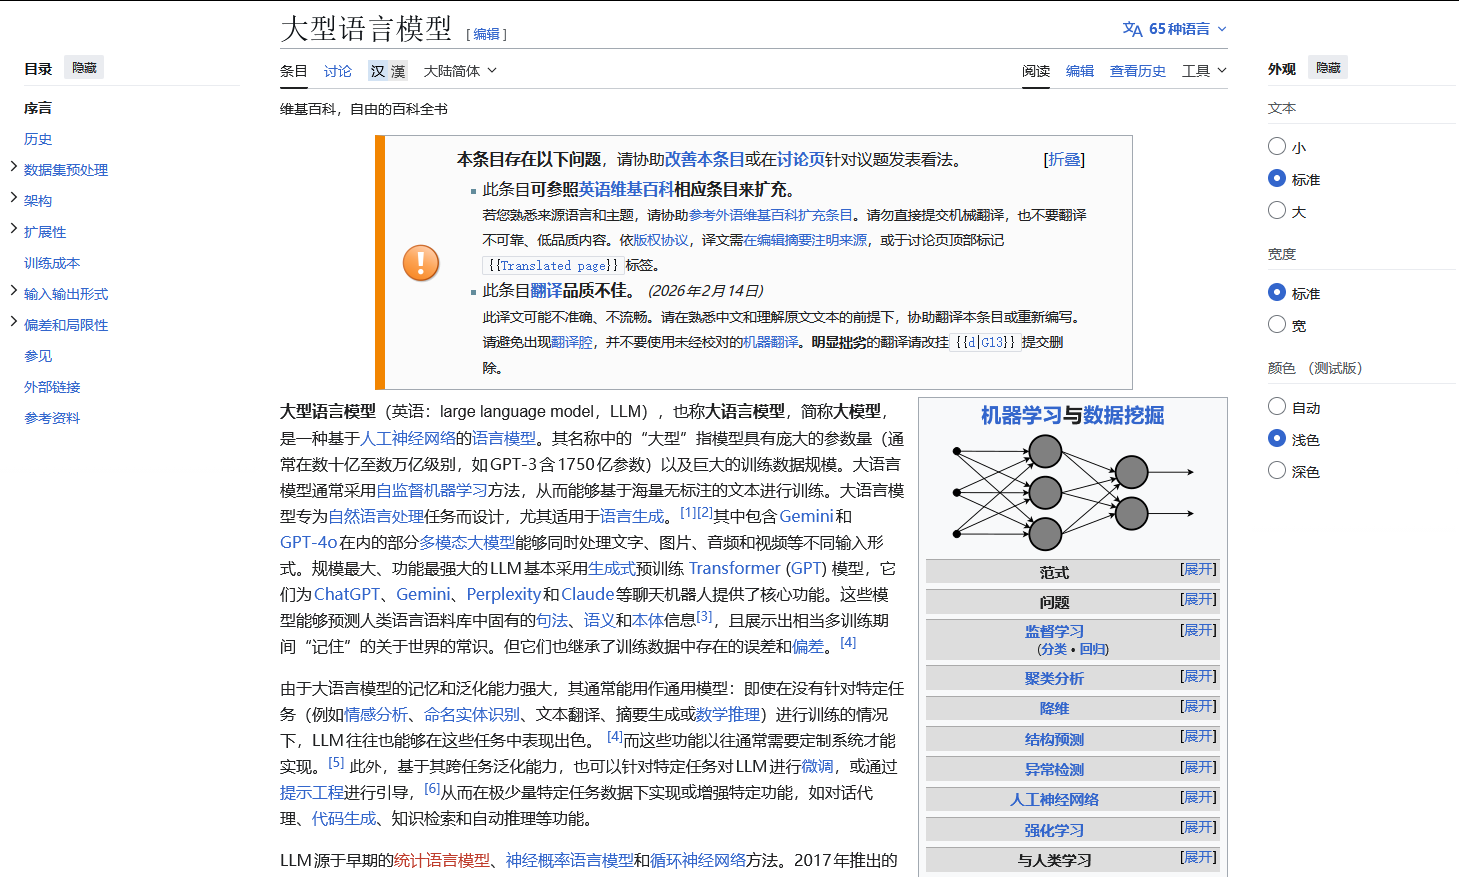Expand the 人工神经网络 row
The width and height of the screenshot is (1459, 877).
(x=1198, y=798)
